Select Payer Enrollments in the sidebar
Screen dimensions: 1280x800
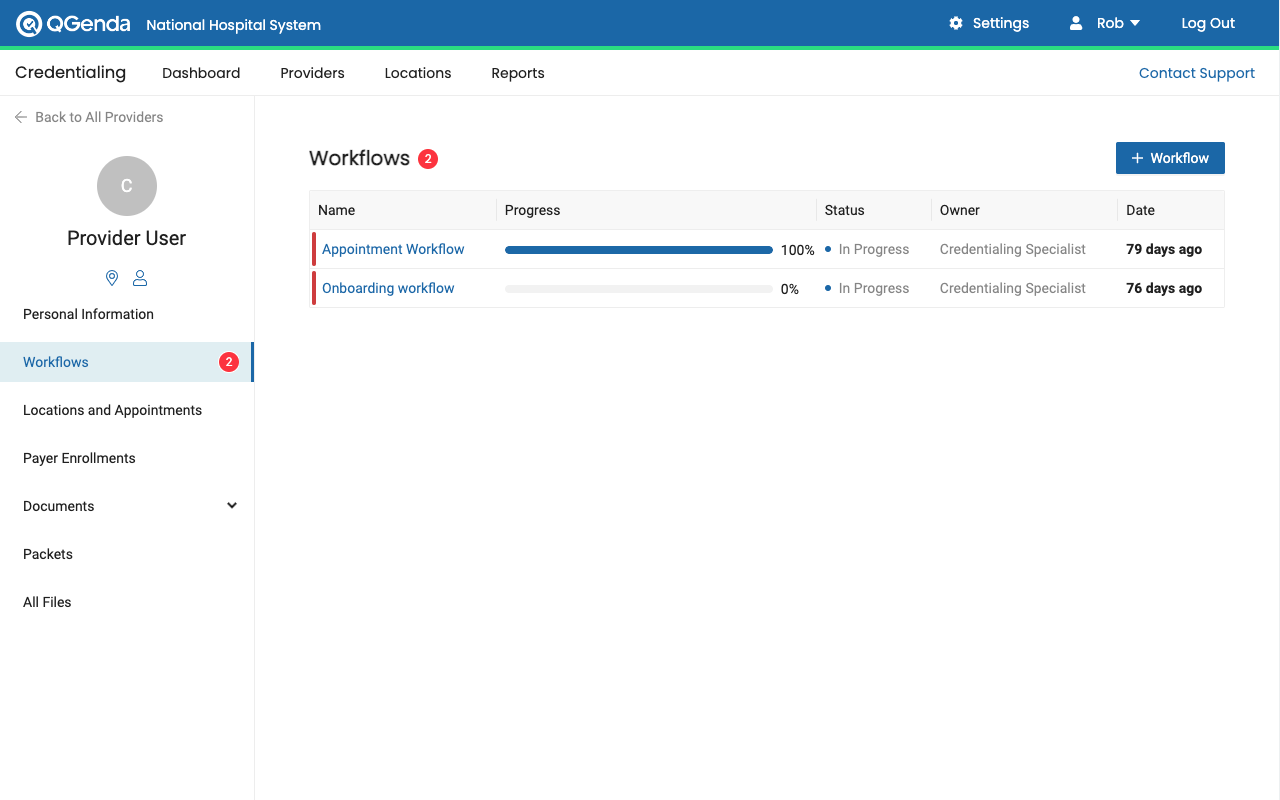(79, 458)
